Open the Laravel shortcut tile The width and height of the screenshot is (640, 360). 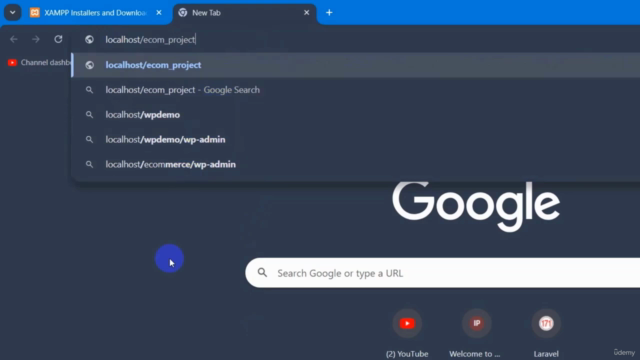(x=546, y=332)
